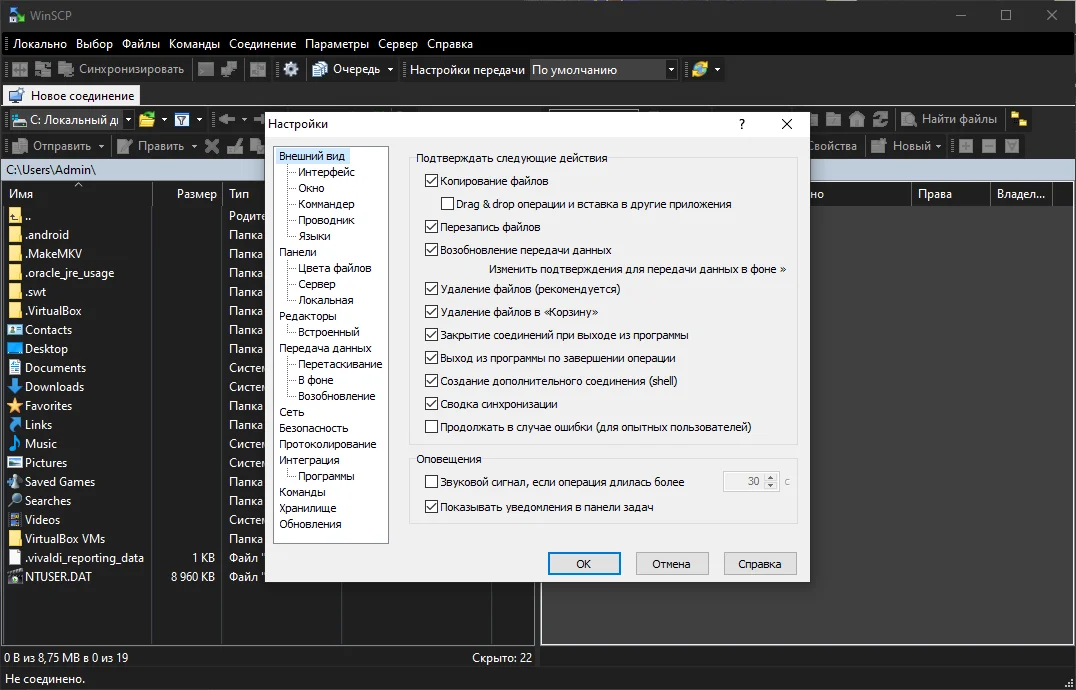Open the 'Соединение' menu

[263, 44]
